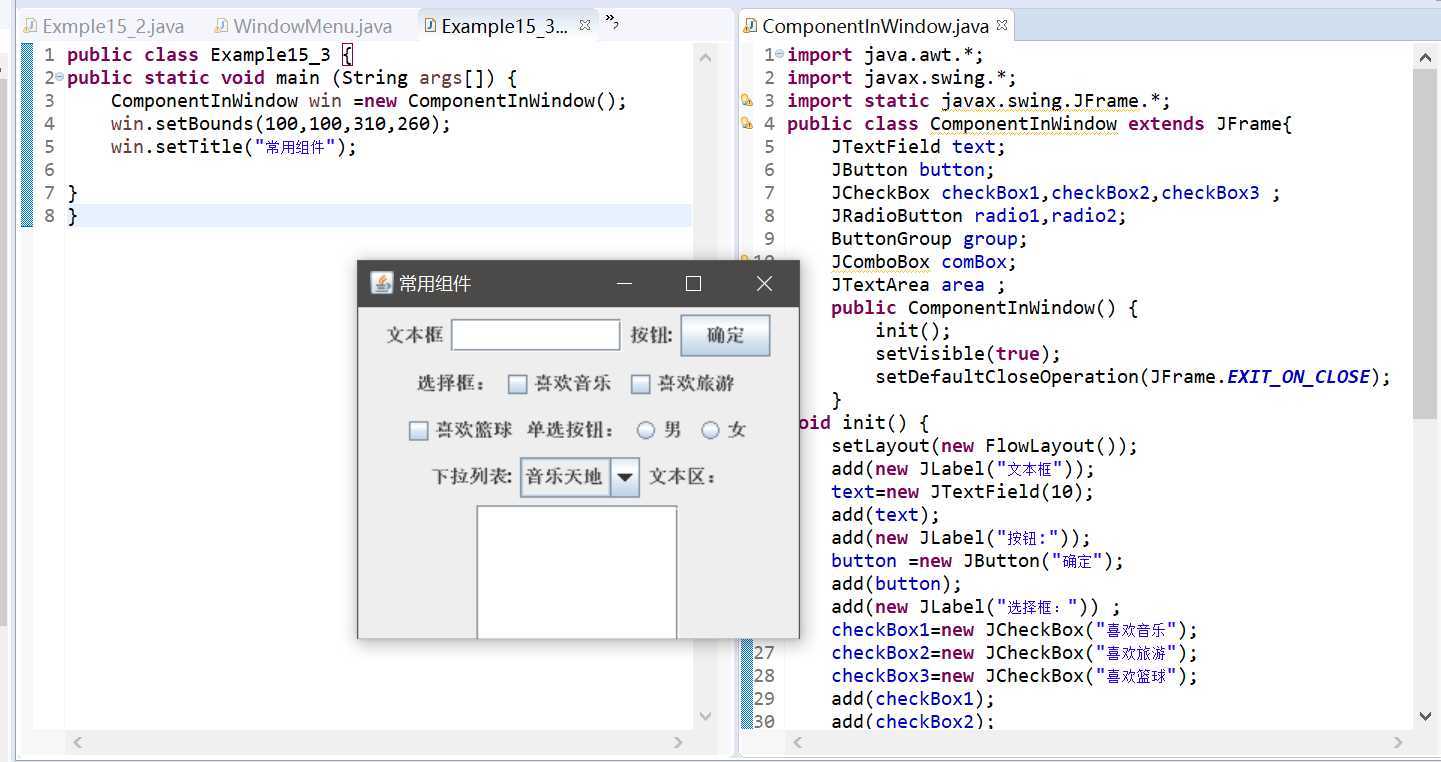Click the Java icon in 常用组件 title bar

(x=382, y=283)
